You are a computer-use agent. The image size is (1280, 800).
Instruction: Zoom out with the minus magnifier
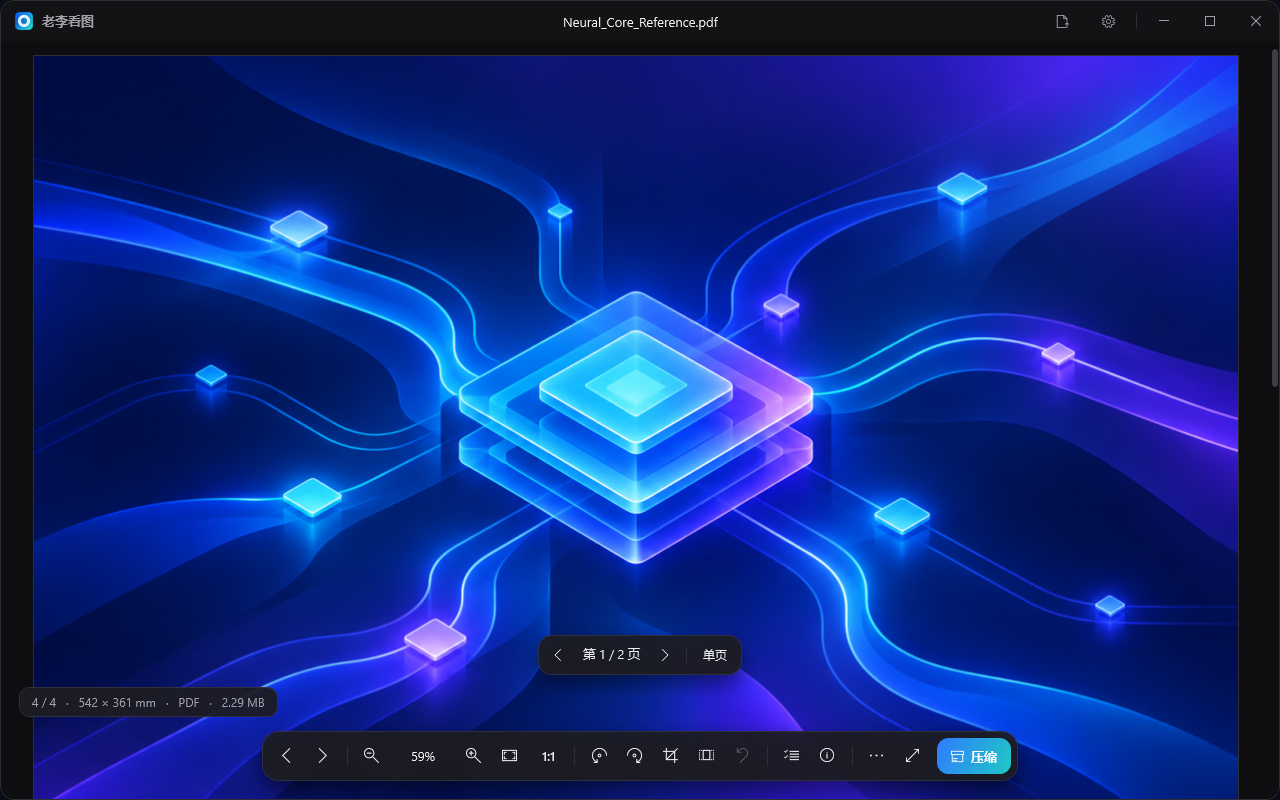pos(371,756)
